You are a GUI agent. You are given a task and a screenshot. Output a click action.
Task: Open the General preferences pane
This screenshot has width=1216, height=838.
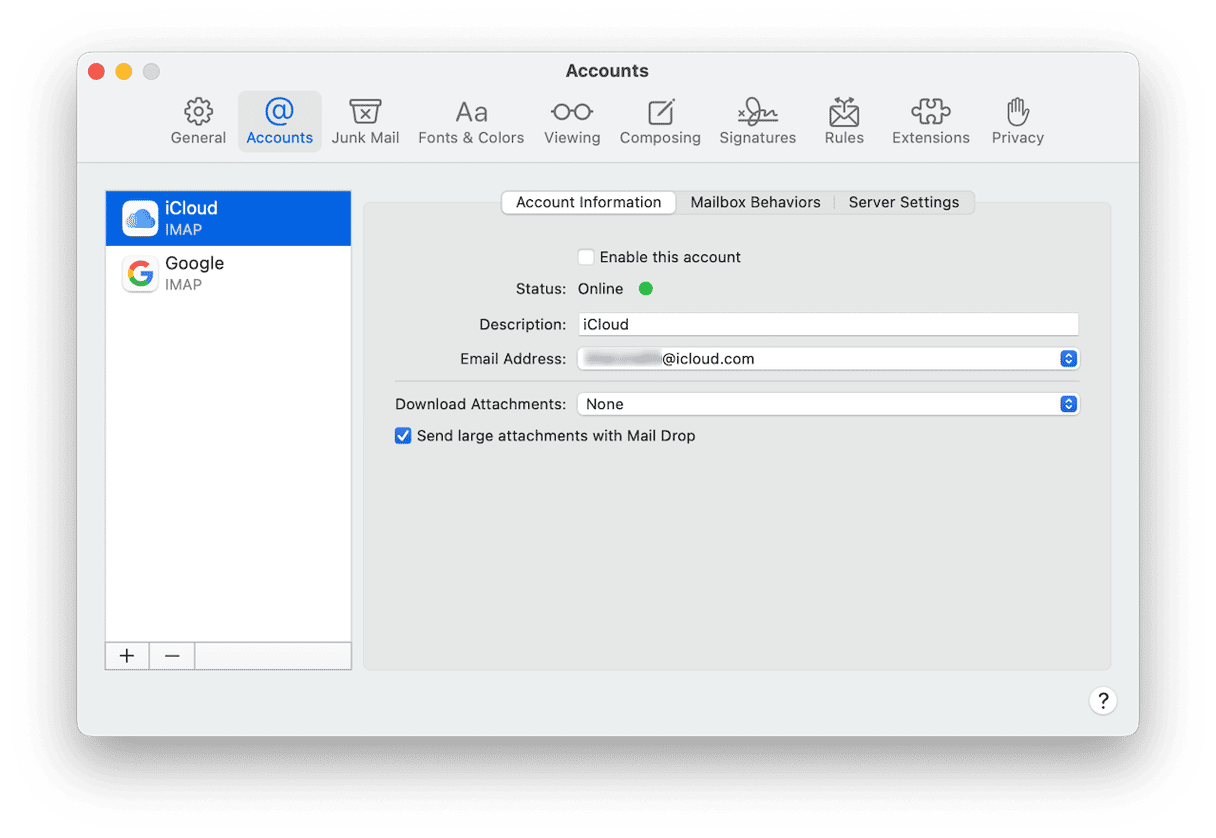tap(198, 122)
